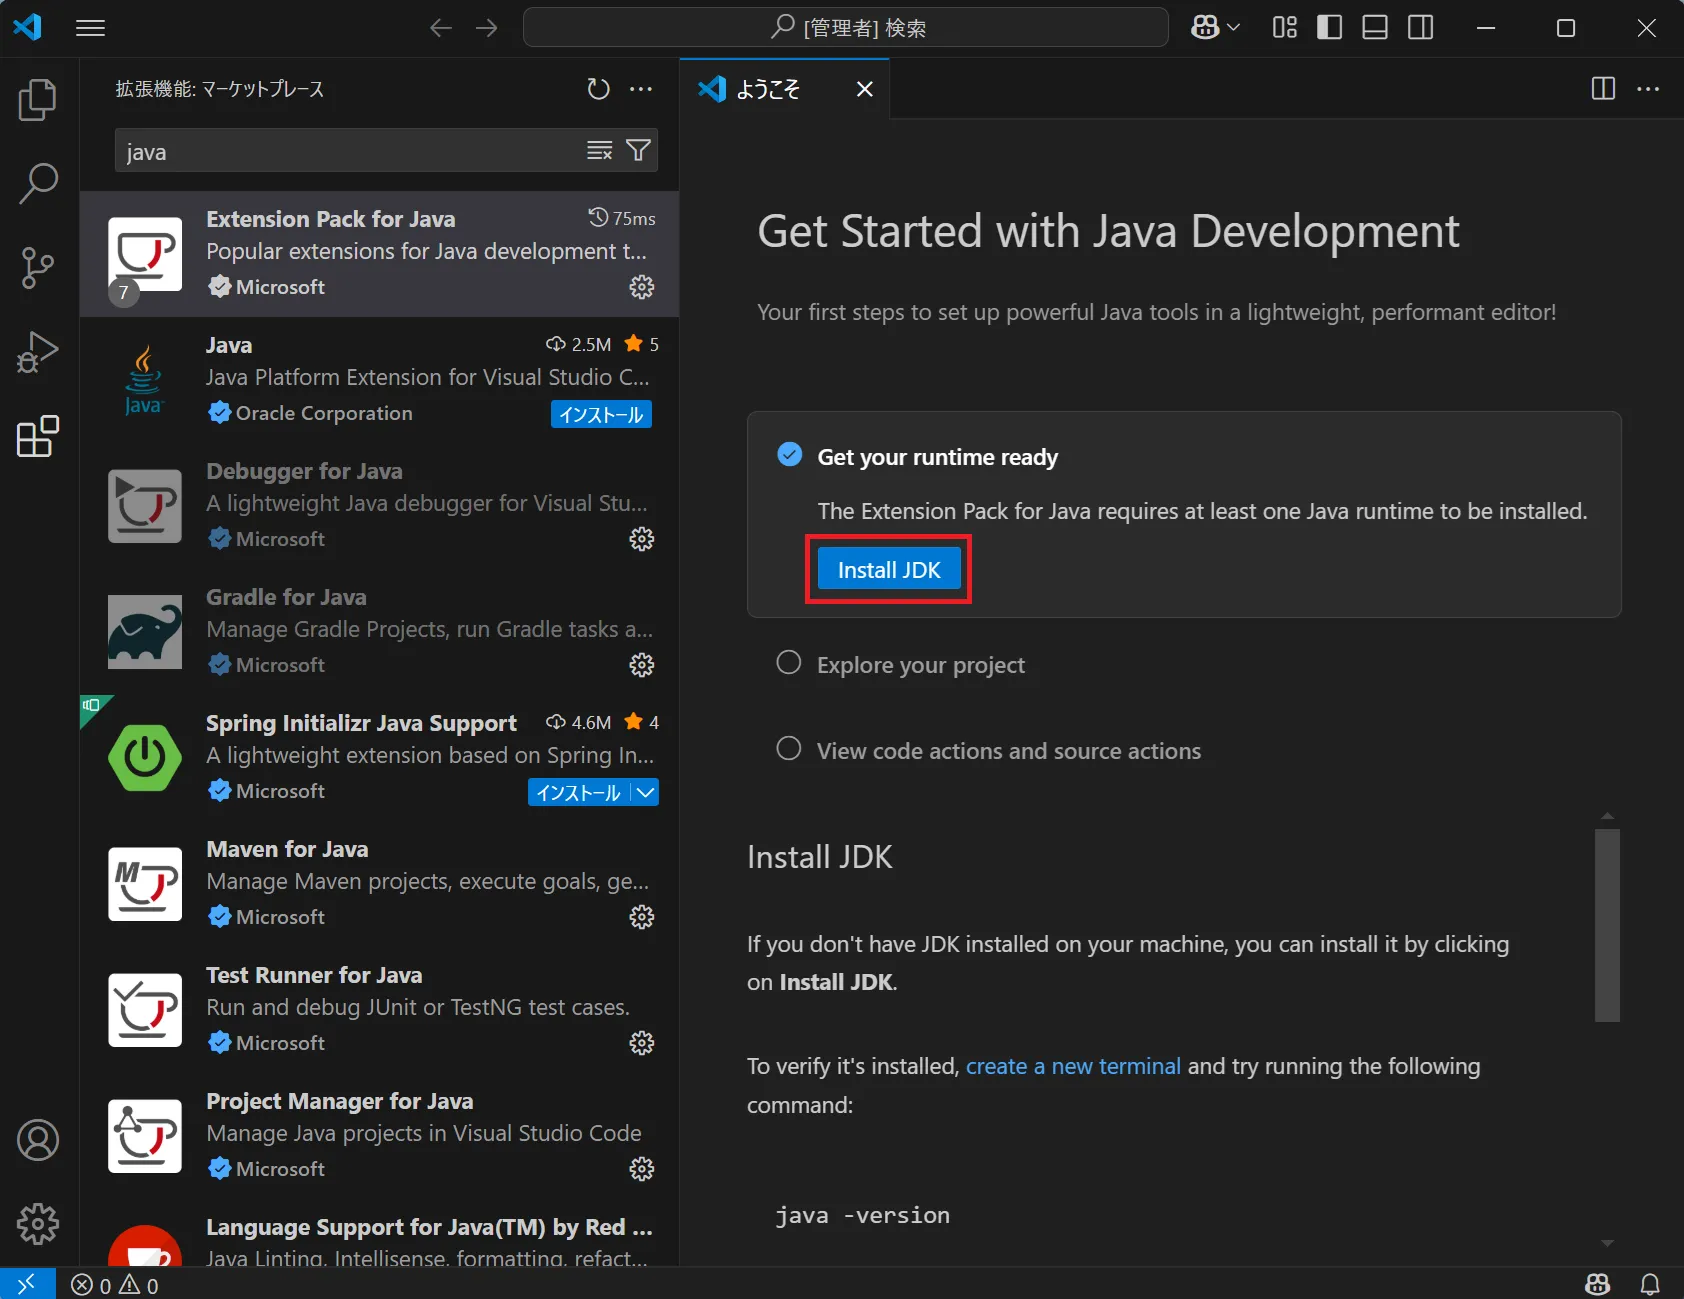
Task: Open create a new terminal link
Action: [x=1073, y=1066]
